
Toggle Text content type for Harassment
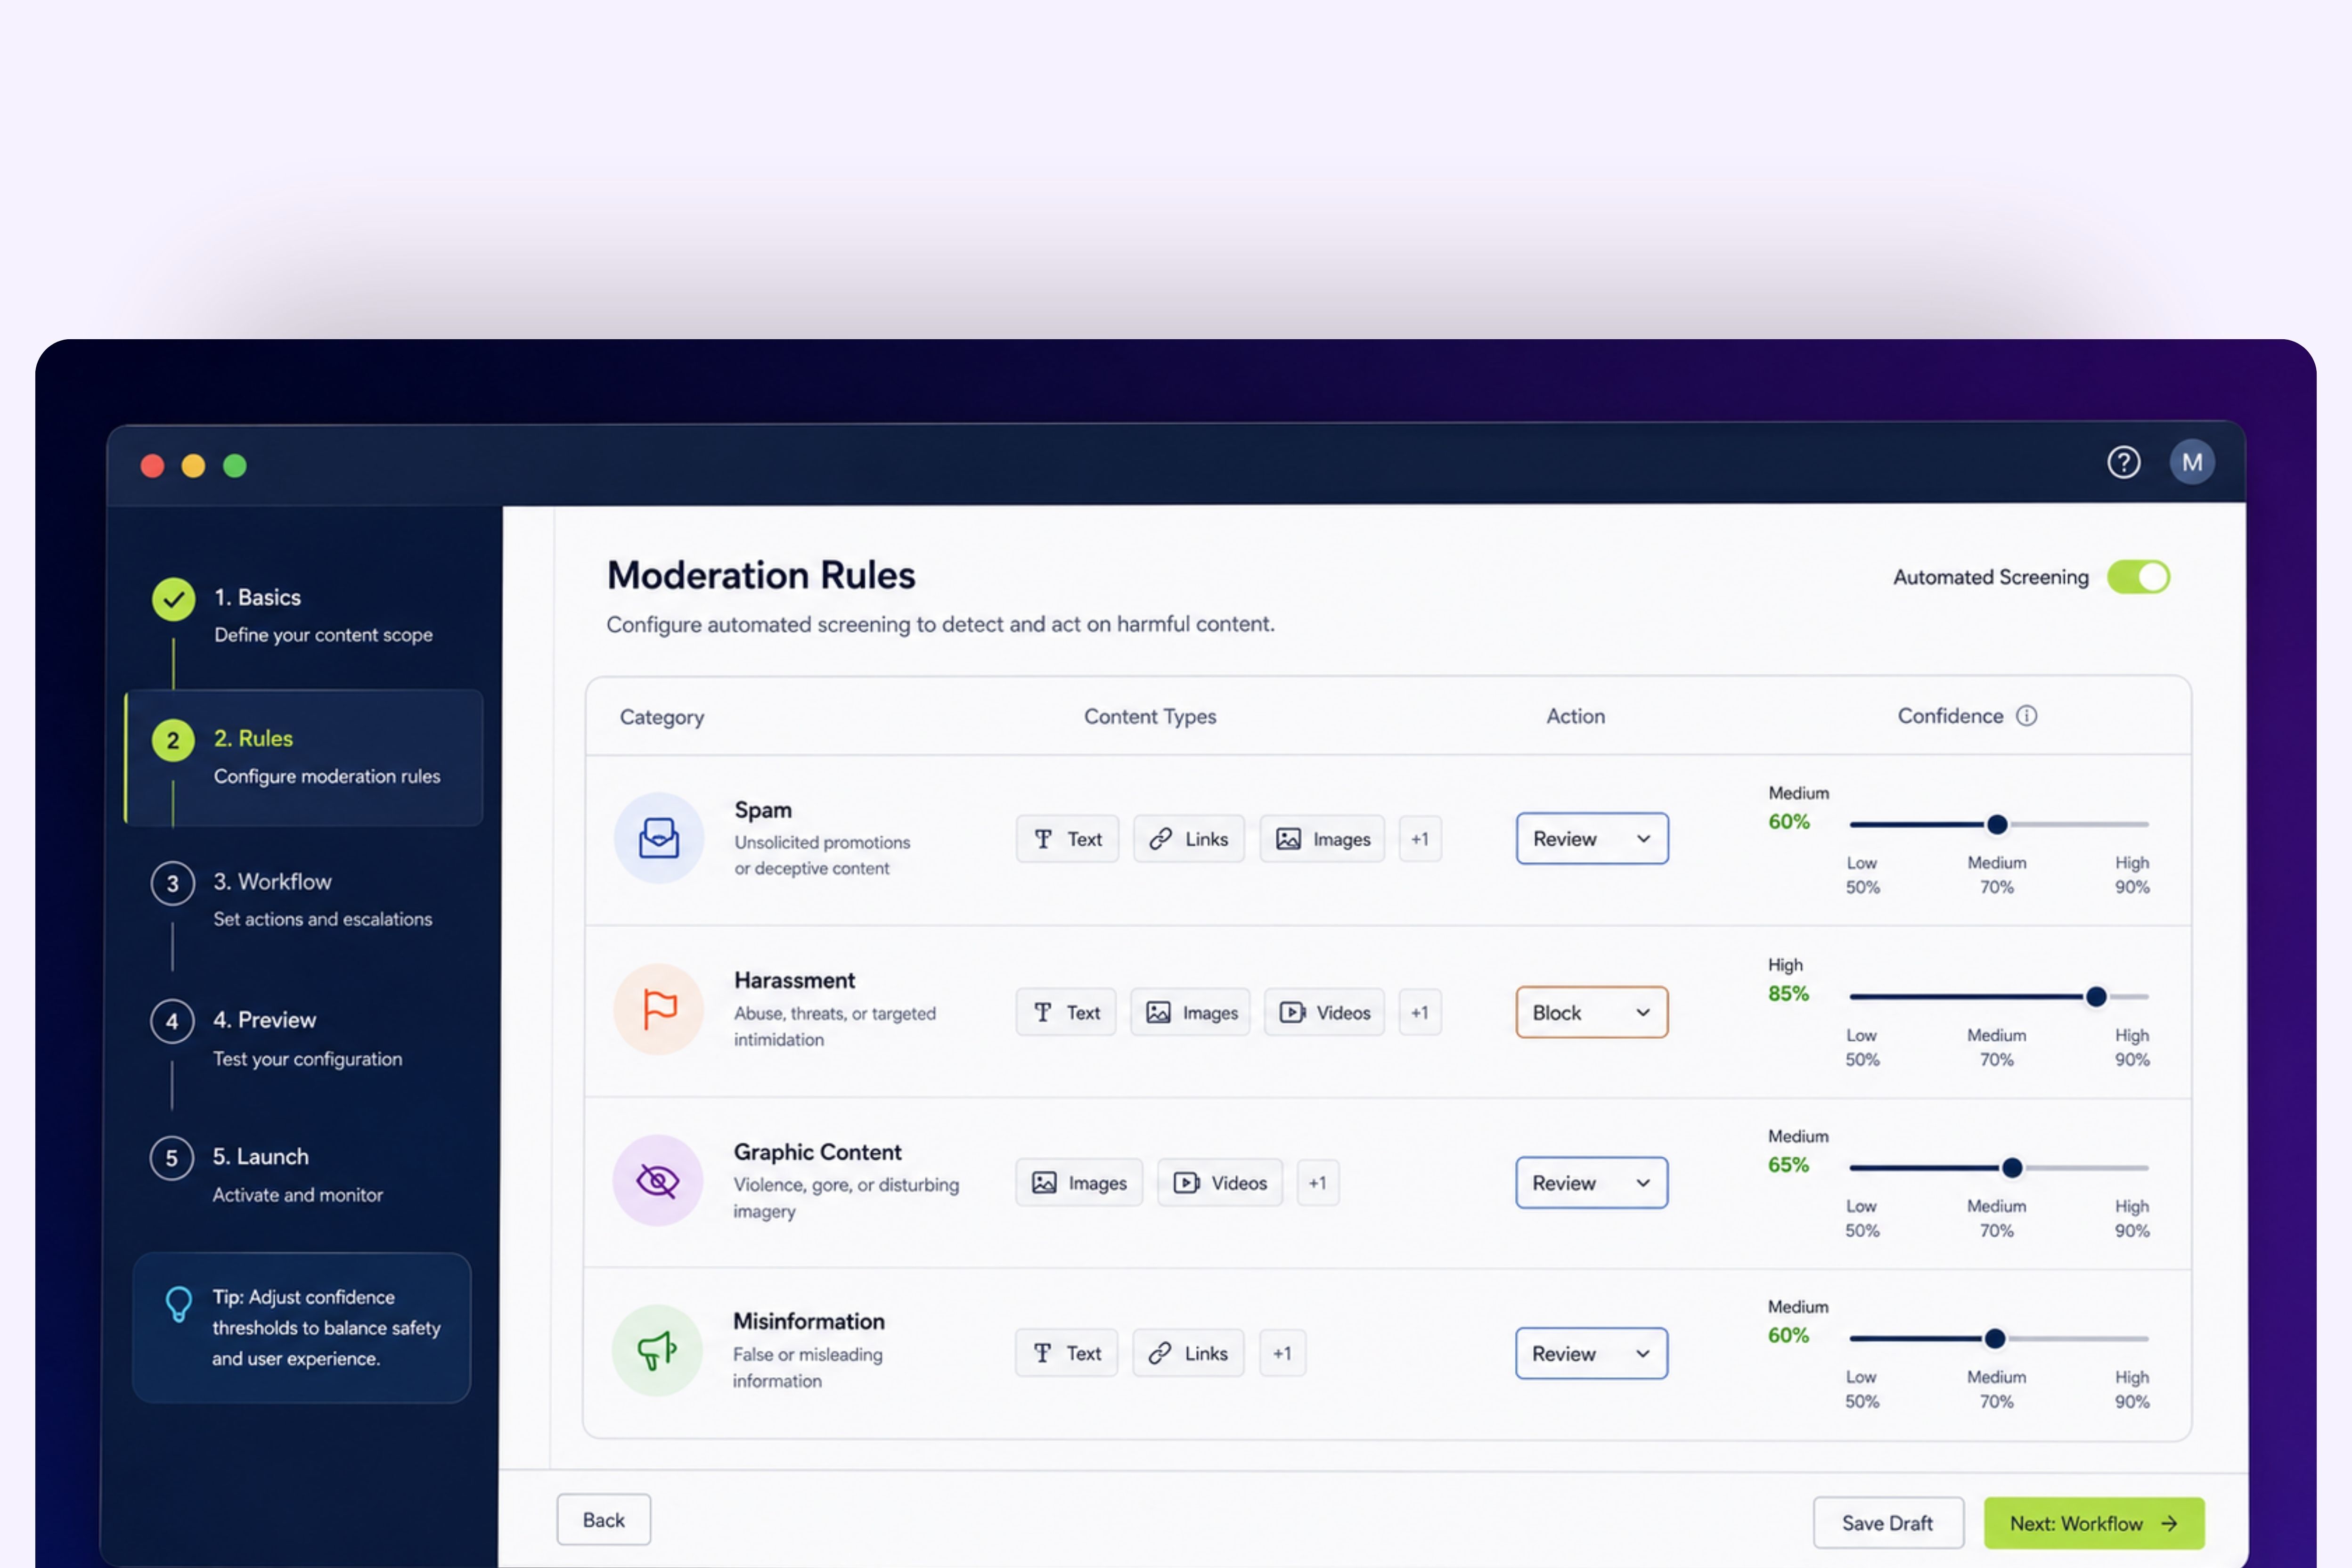(1066, 1012)
